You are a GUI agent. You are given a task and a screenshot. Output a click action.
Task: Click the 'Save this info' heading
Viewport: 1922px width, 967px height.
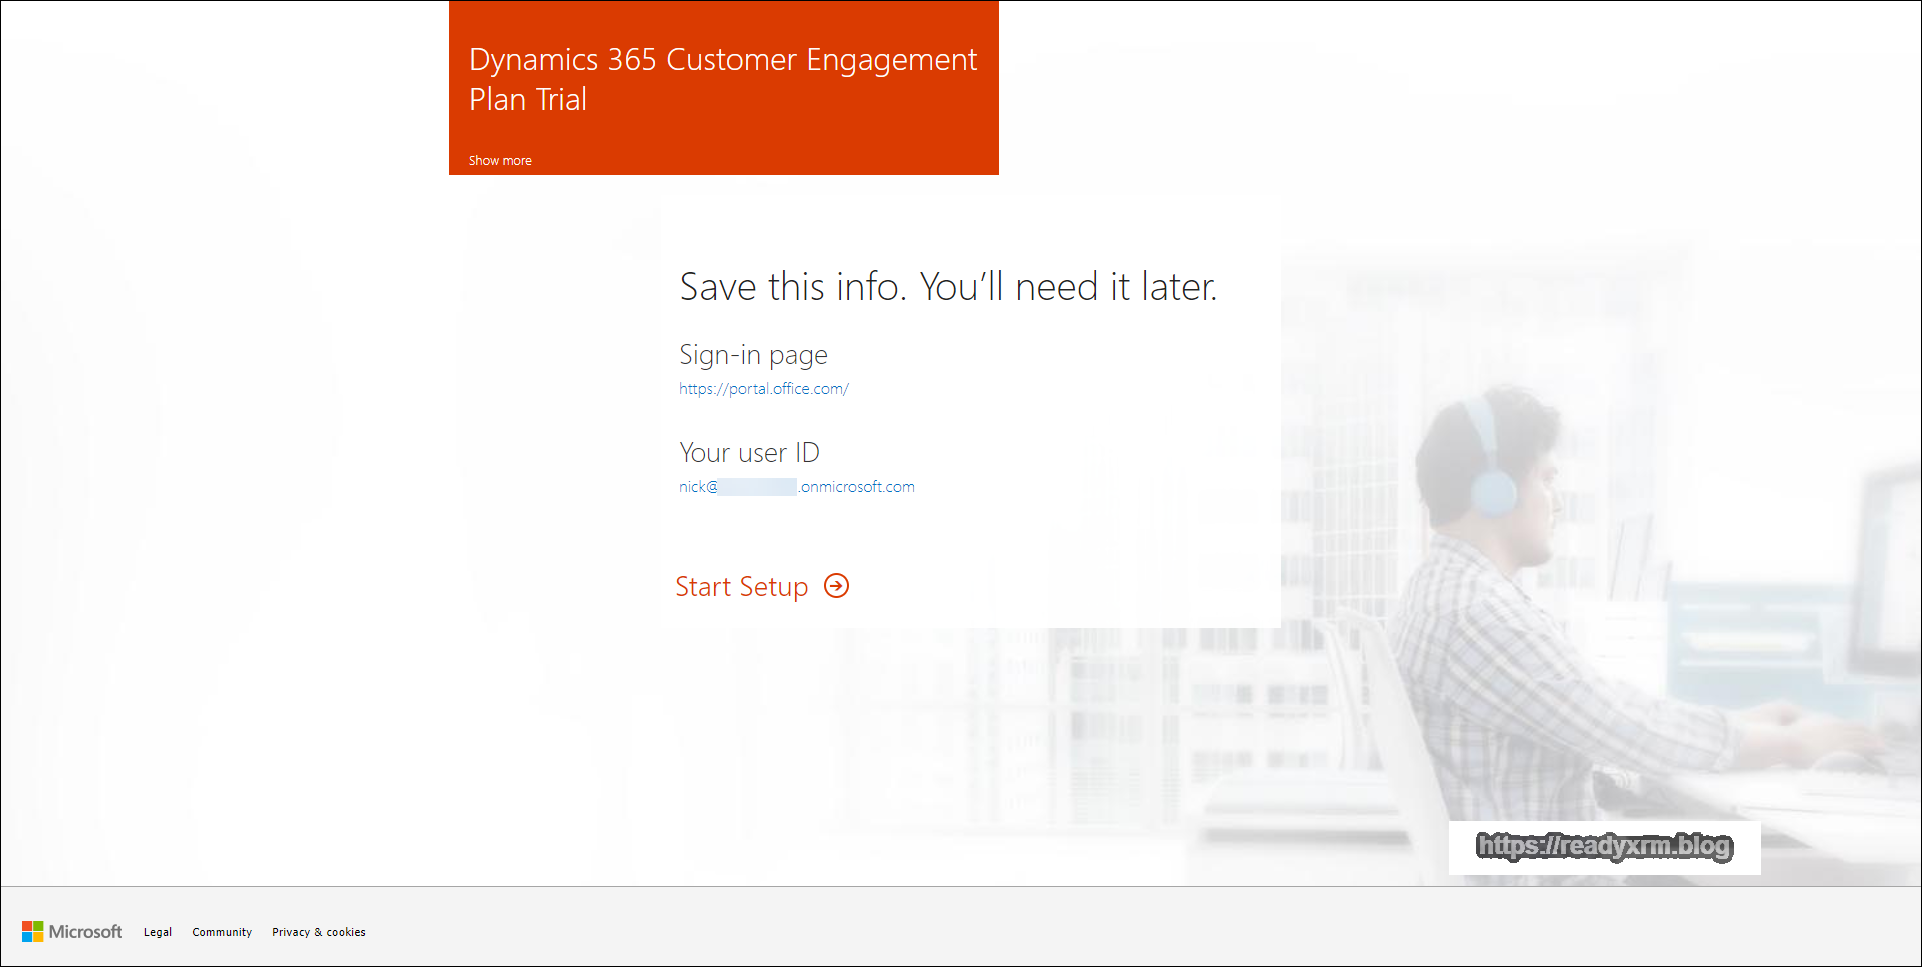[x=947, y=287]
